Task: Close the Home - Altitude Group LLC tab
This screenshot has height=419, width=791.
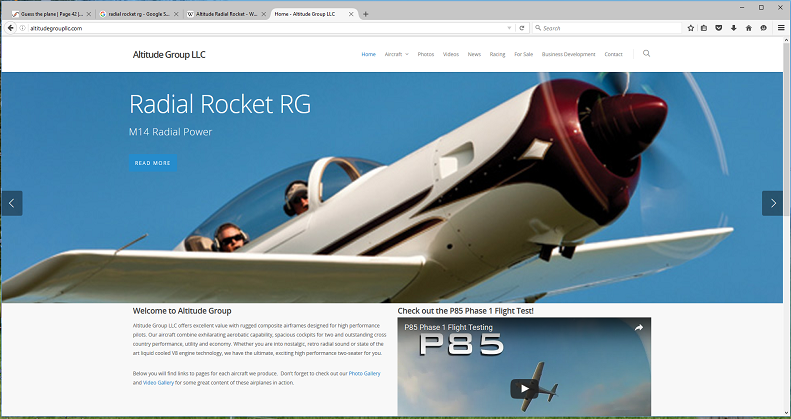Action: 351,14
